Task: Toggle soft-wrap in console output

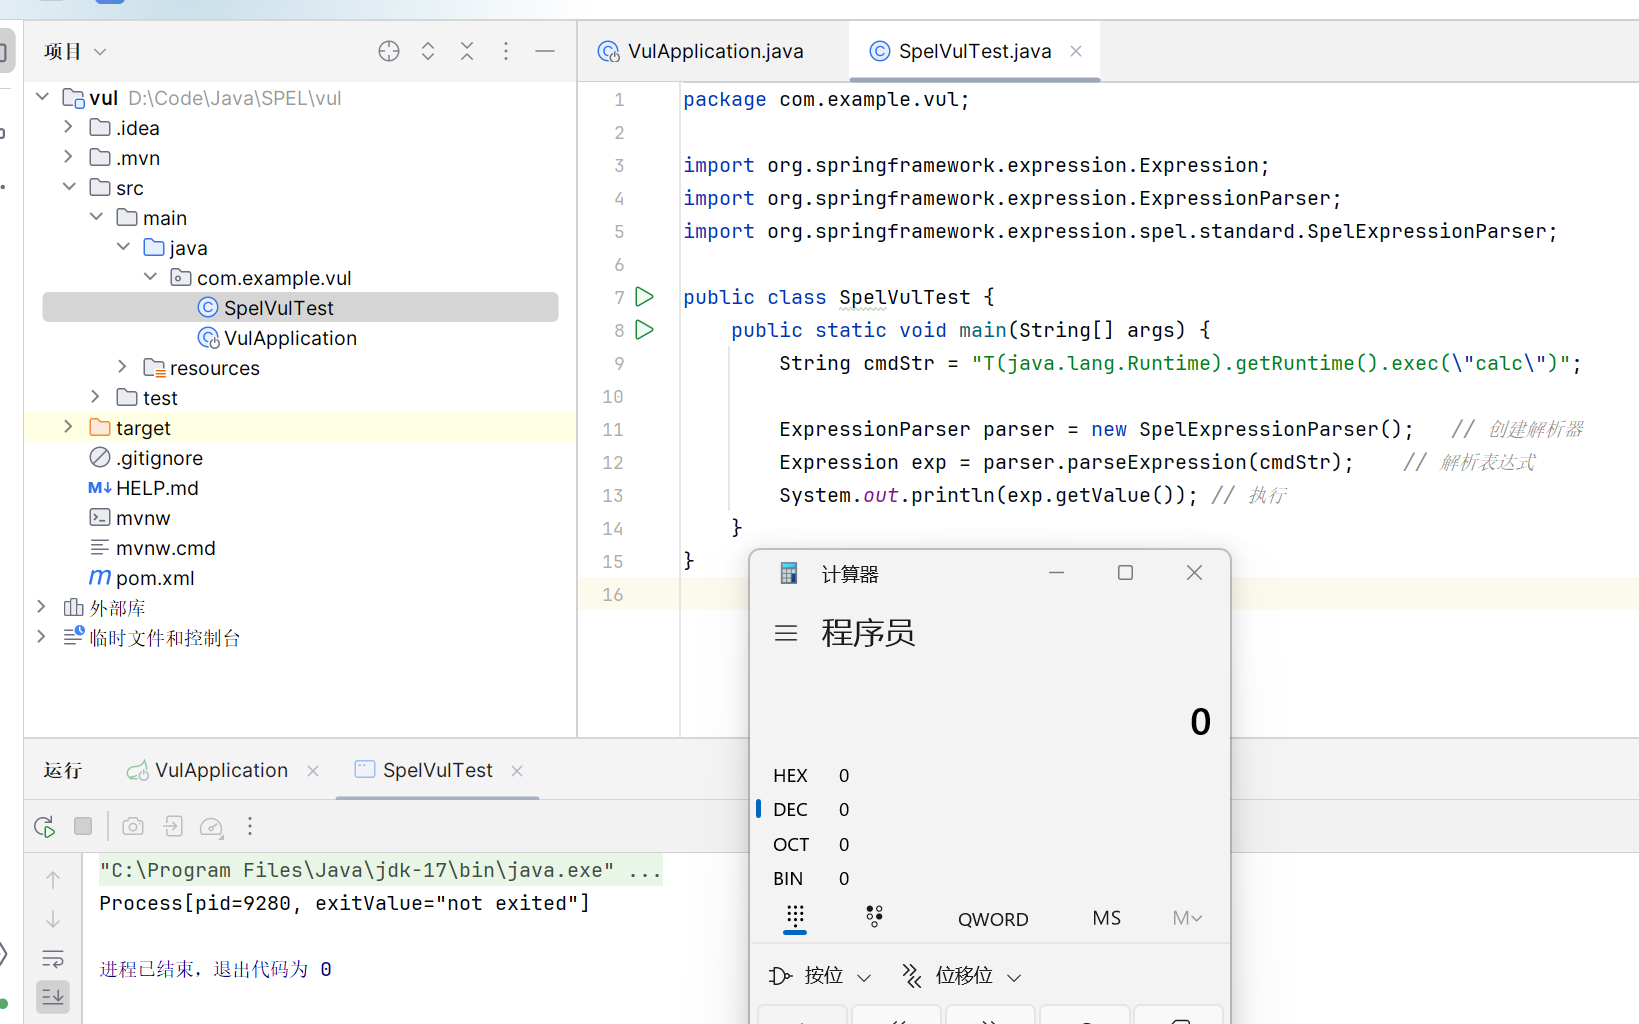Action: [x=53, y=958]
